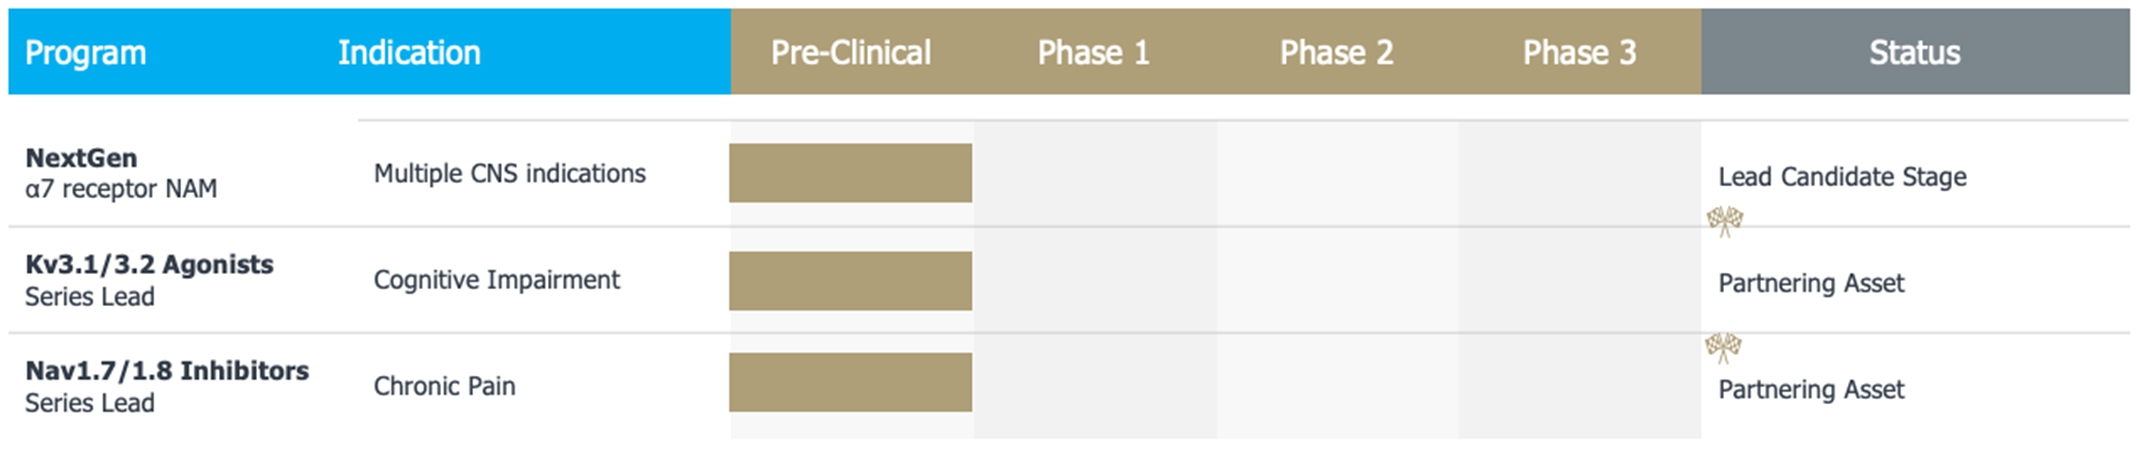Click the Status column header

1914,53
